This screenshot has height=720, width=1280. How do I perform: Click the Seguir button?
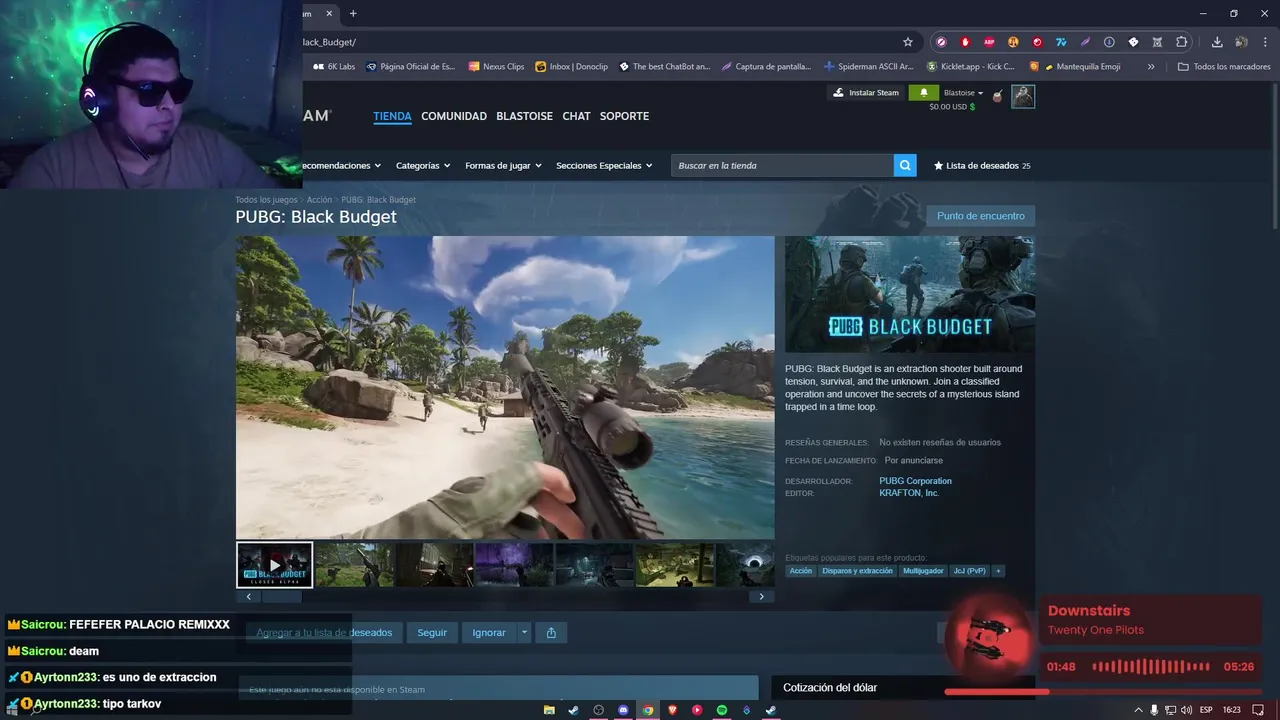click(432, 632)
